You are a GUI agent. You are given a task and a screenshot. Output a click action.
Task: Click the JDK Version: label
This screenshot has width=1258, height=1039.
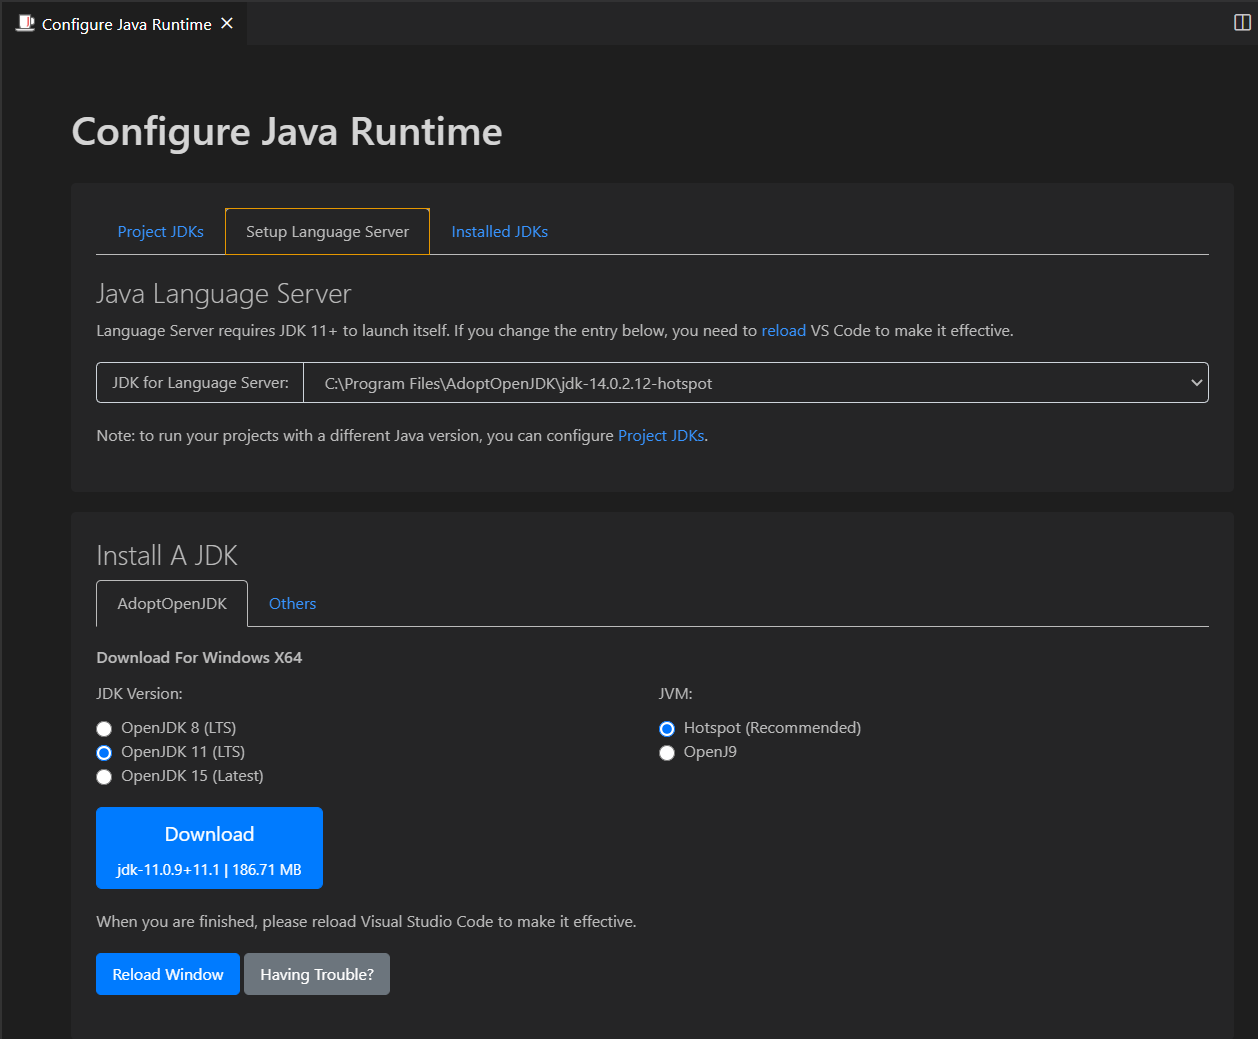(139, 693)
